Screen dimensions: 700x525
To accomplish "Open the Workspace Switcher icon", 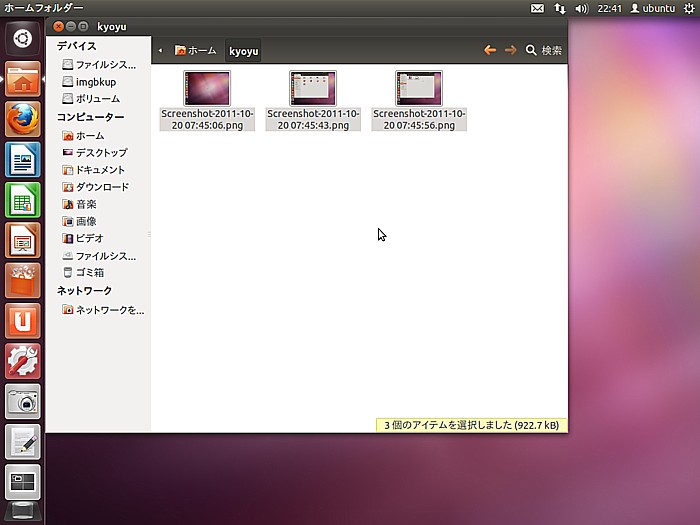I will [x=22, y=482].
